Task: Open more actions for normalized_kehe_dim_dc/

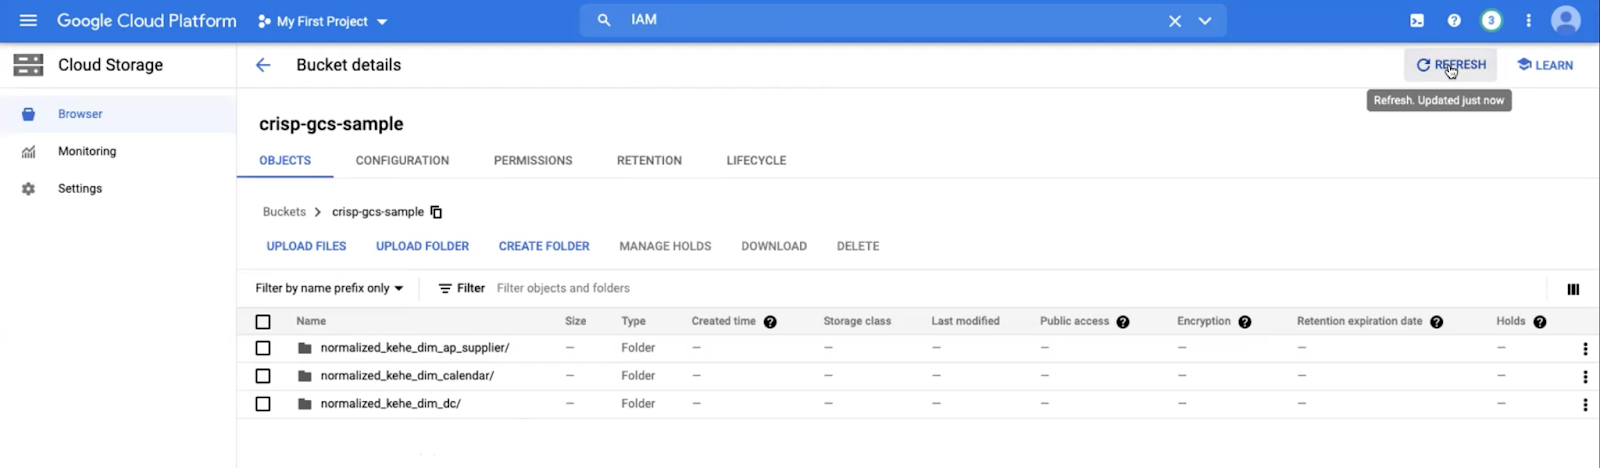Action: [x=1585, y=405]
